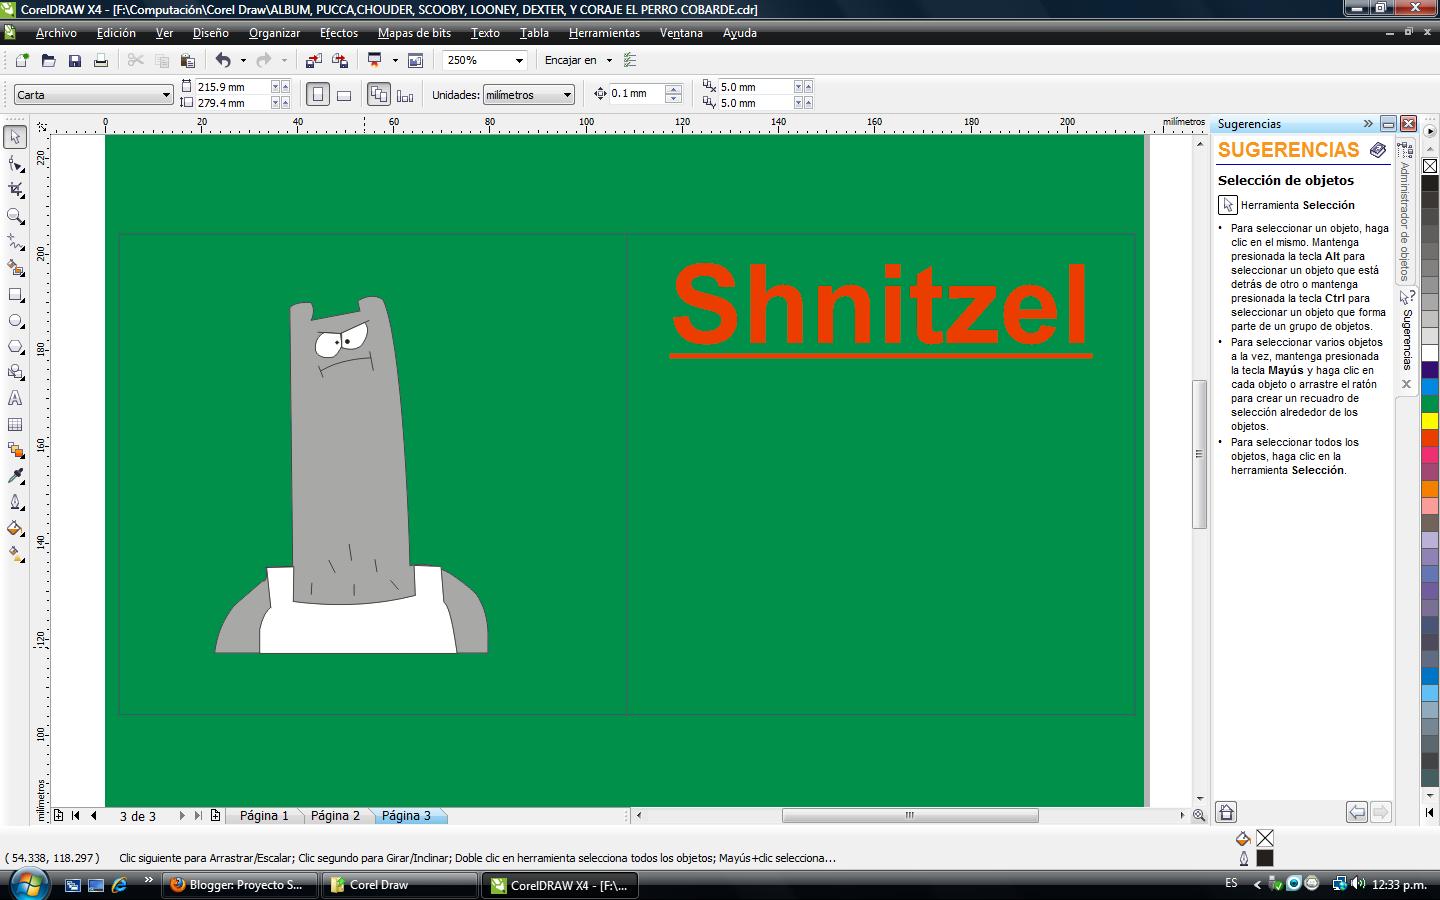The image size is (1440, 900).
Task: Select the Basic shapes tool
Action: [x=15, y=372]
